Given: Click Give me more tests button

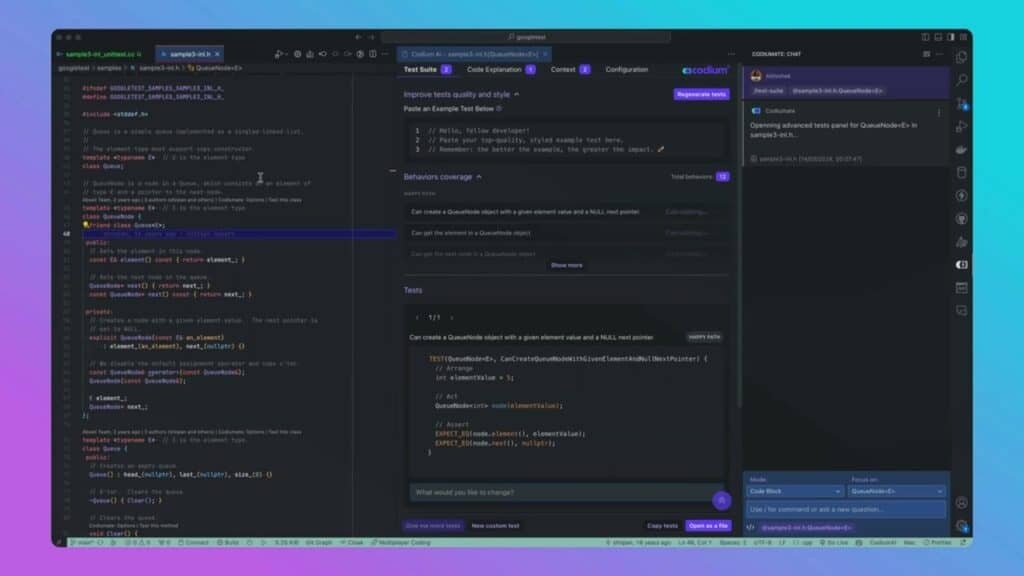Looking at the screenshot, I should tap(433, 526).
